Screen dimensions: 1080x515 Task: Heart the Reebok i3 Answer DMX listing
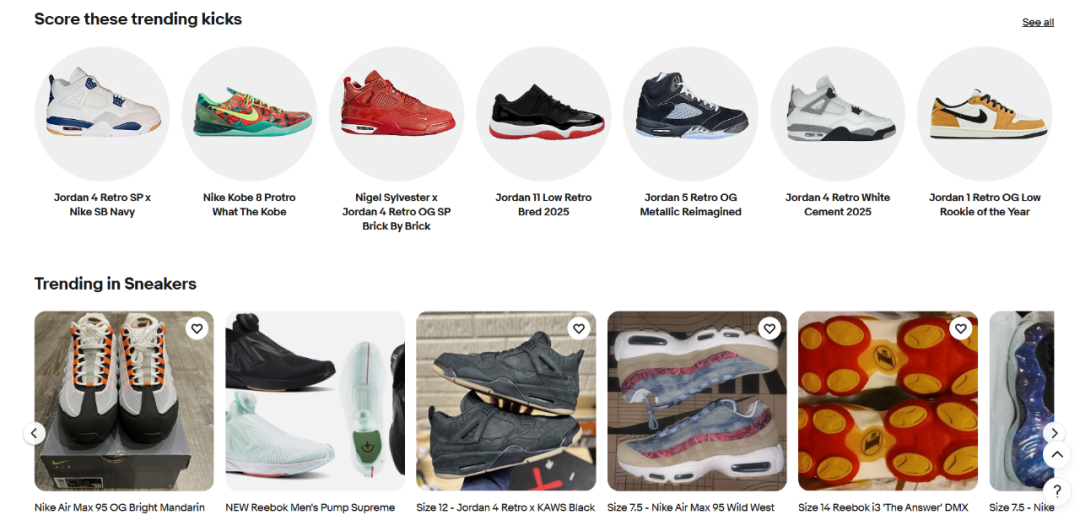(960, 328)
